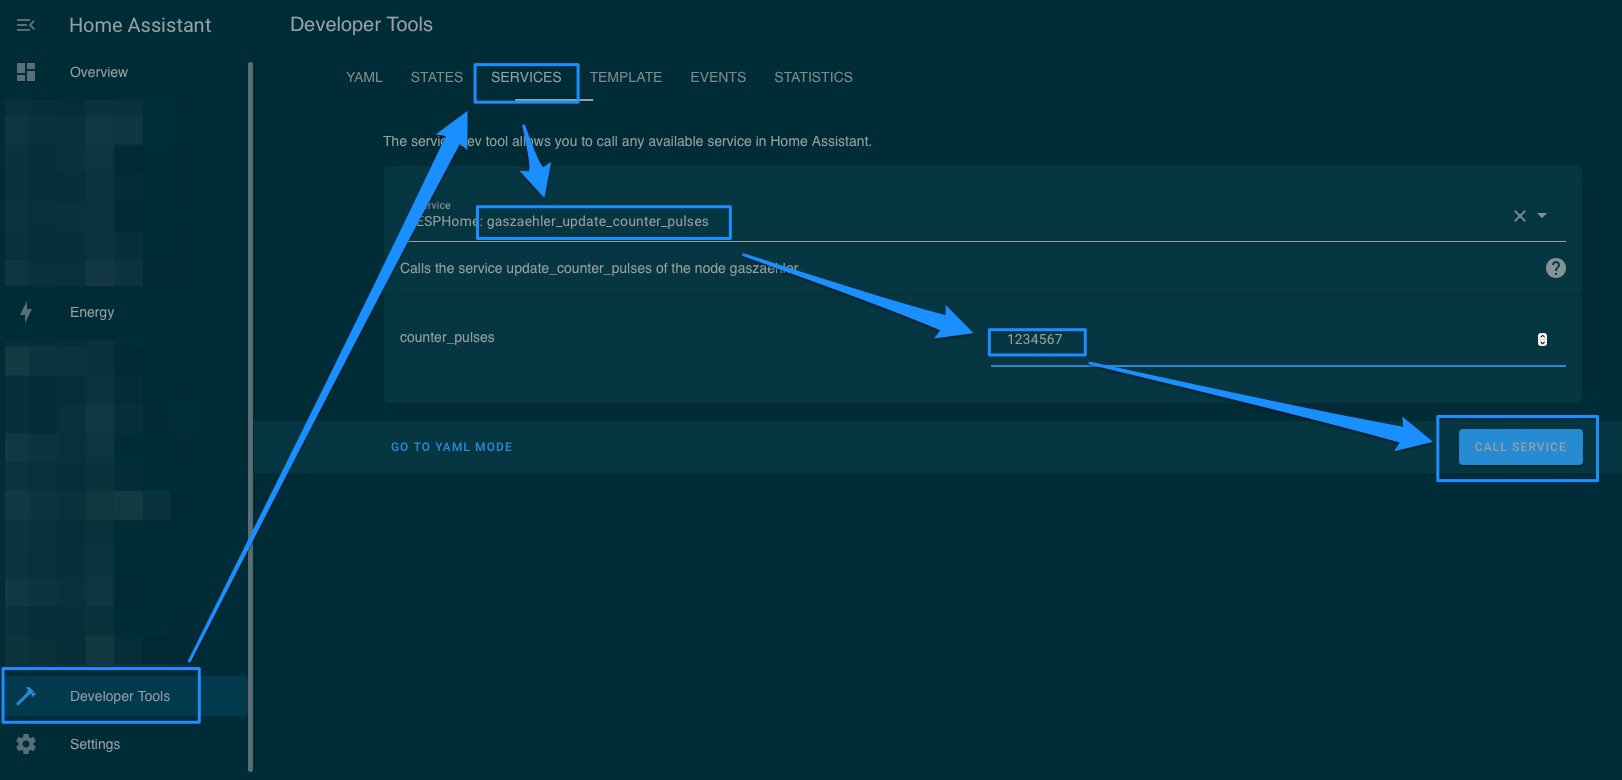Switch to the YAML tab
Screen dimensions: 1622x780
tap(364, 77)
